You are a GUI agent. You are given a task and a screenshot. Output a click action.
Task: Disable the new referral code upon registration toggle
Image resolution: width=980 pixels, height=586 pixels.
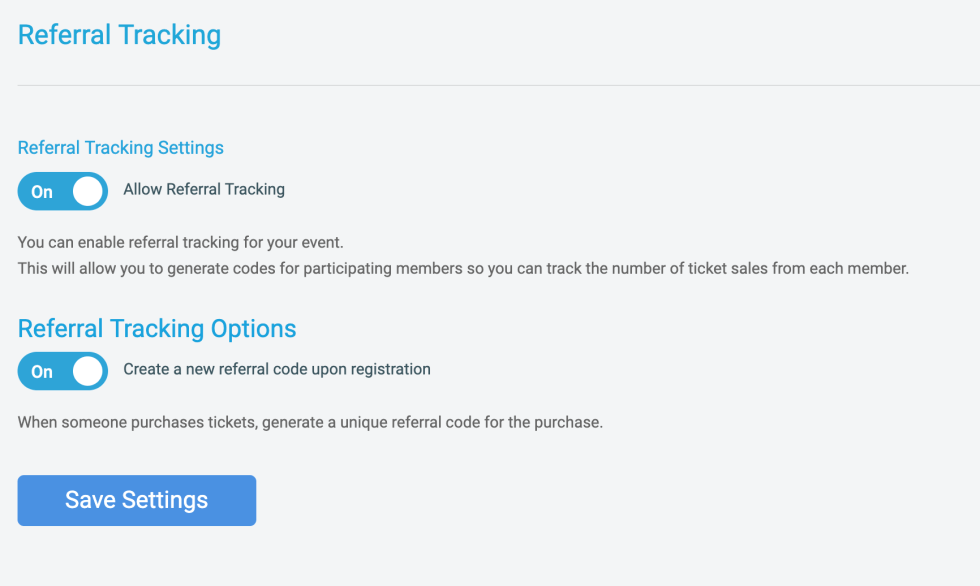coord(62,371)
